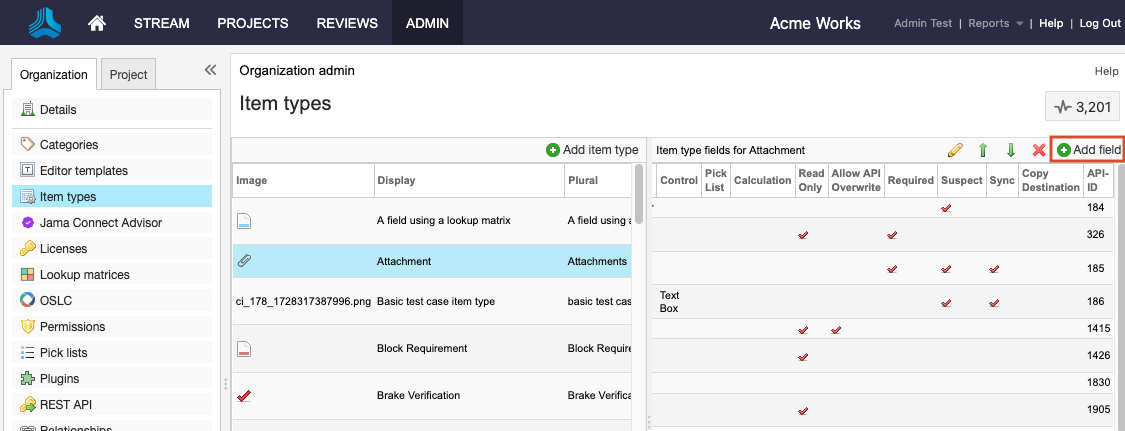Open Lookup matrices in the sidebar

tap(112, 275)
